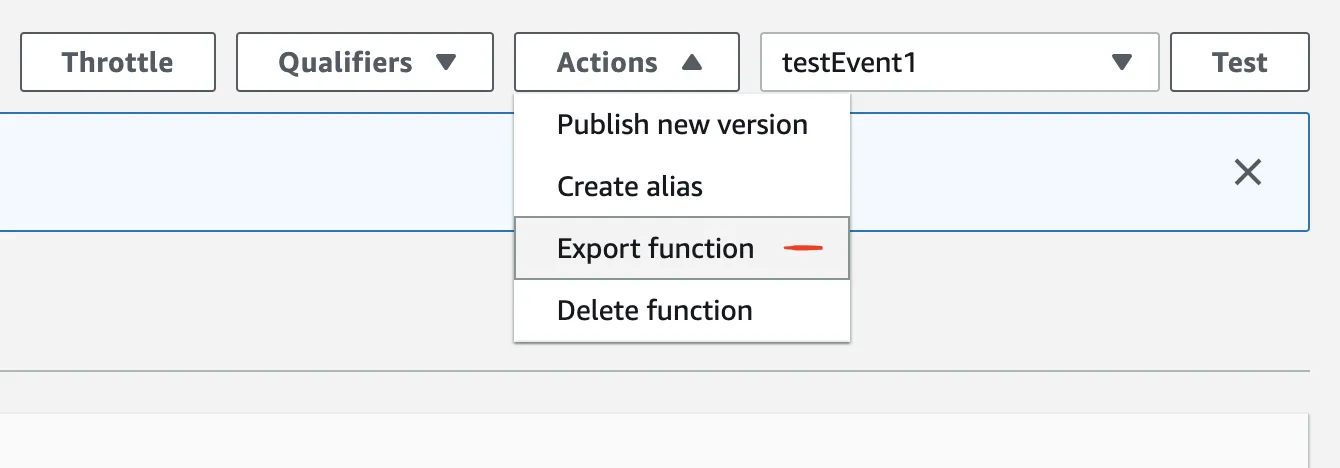Choose Publish new version from Actions menu

tap(682, 125)
